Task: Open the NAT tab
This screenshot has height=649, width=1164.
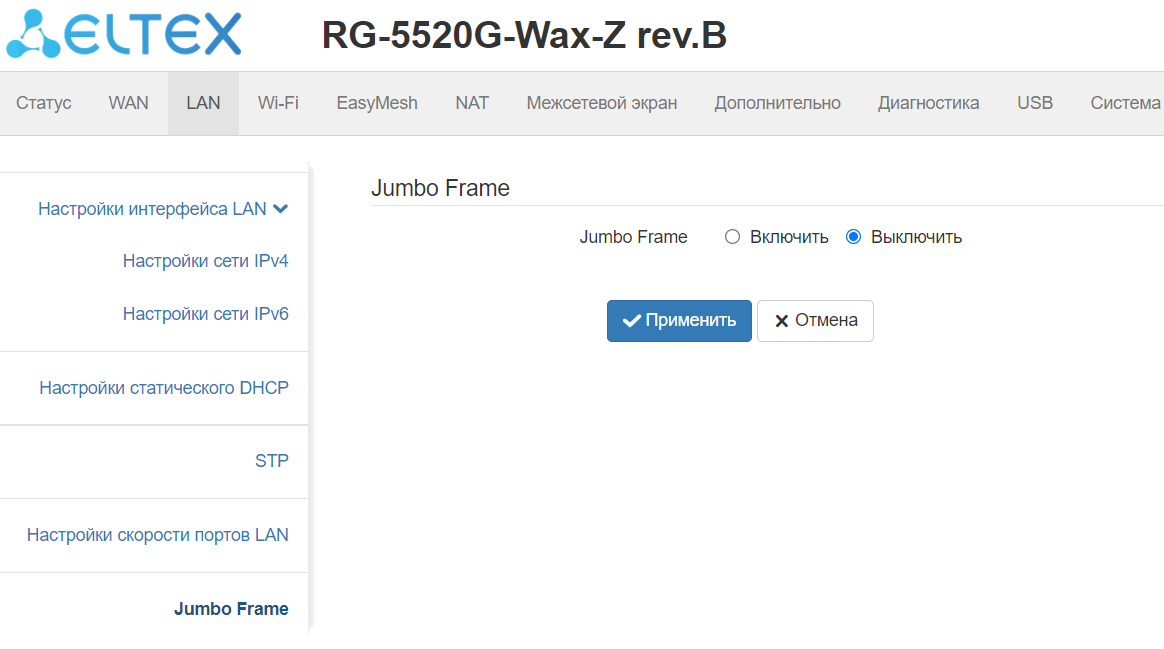Action: click(472, 103)
